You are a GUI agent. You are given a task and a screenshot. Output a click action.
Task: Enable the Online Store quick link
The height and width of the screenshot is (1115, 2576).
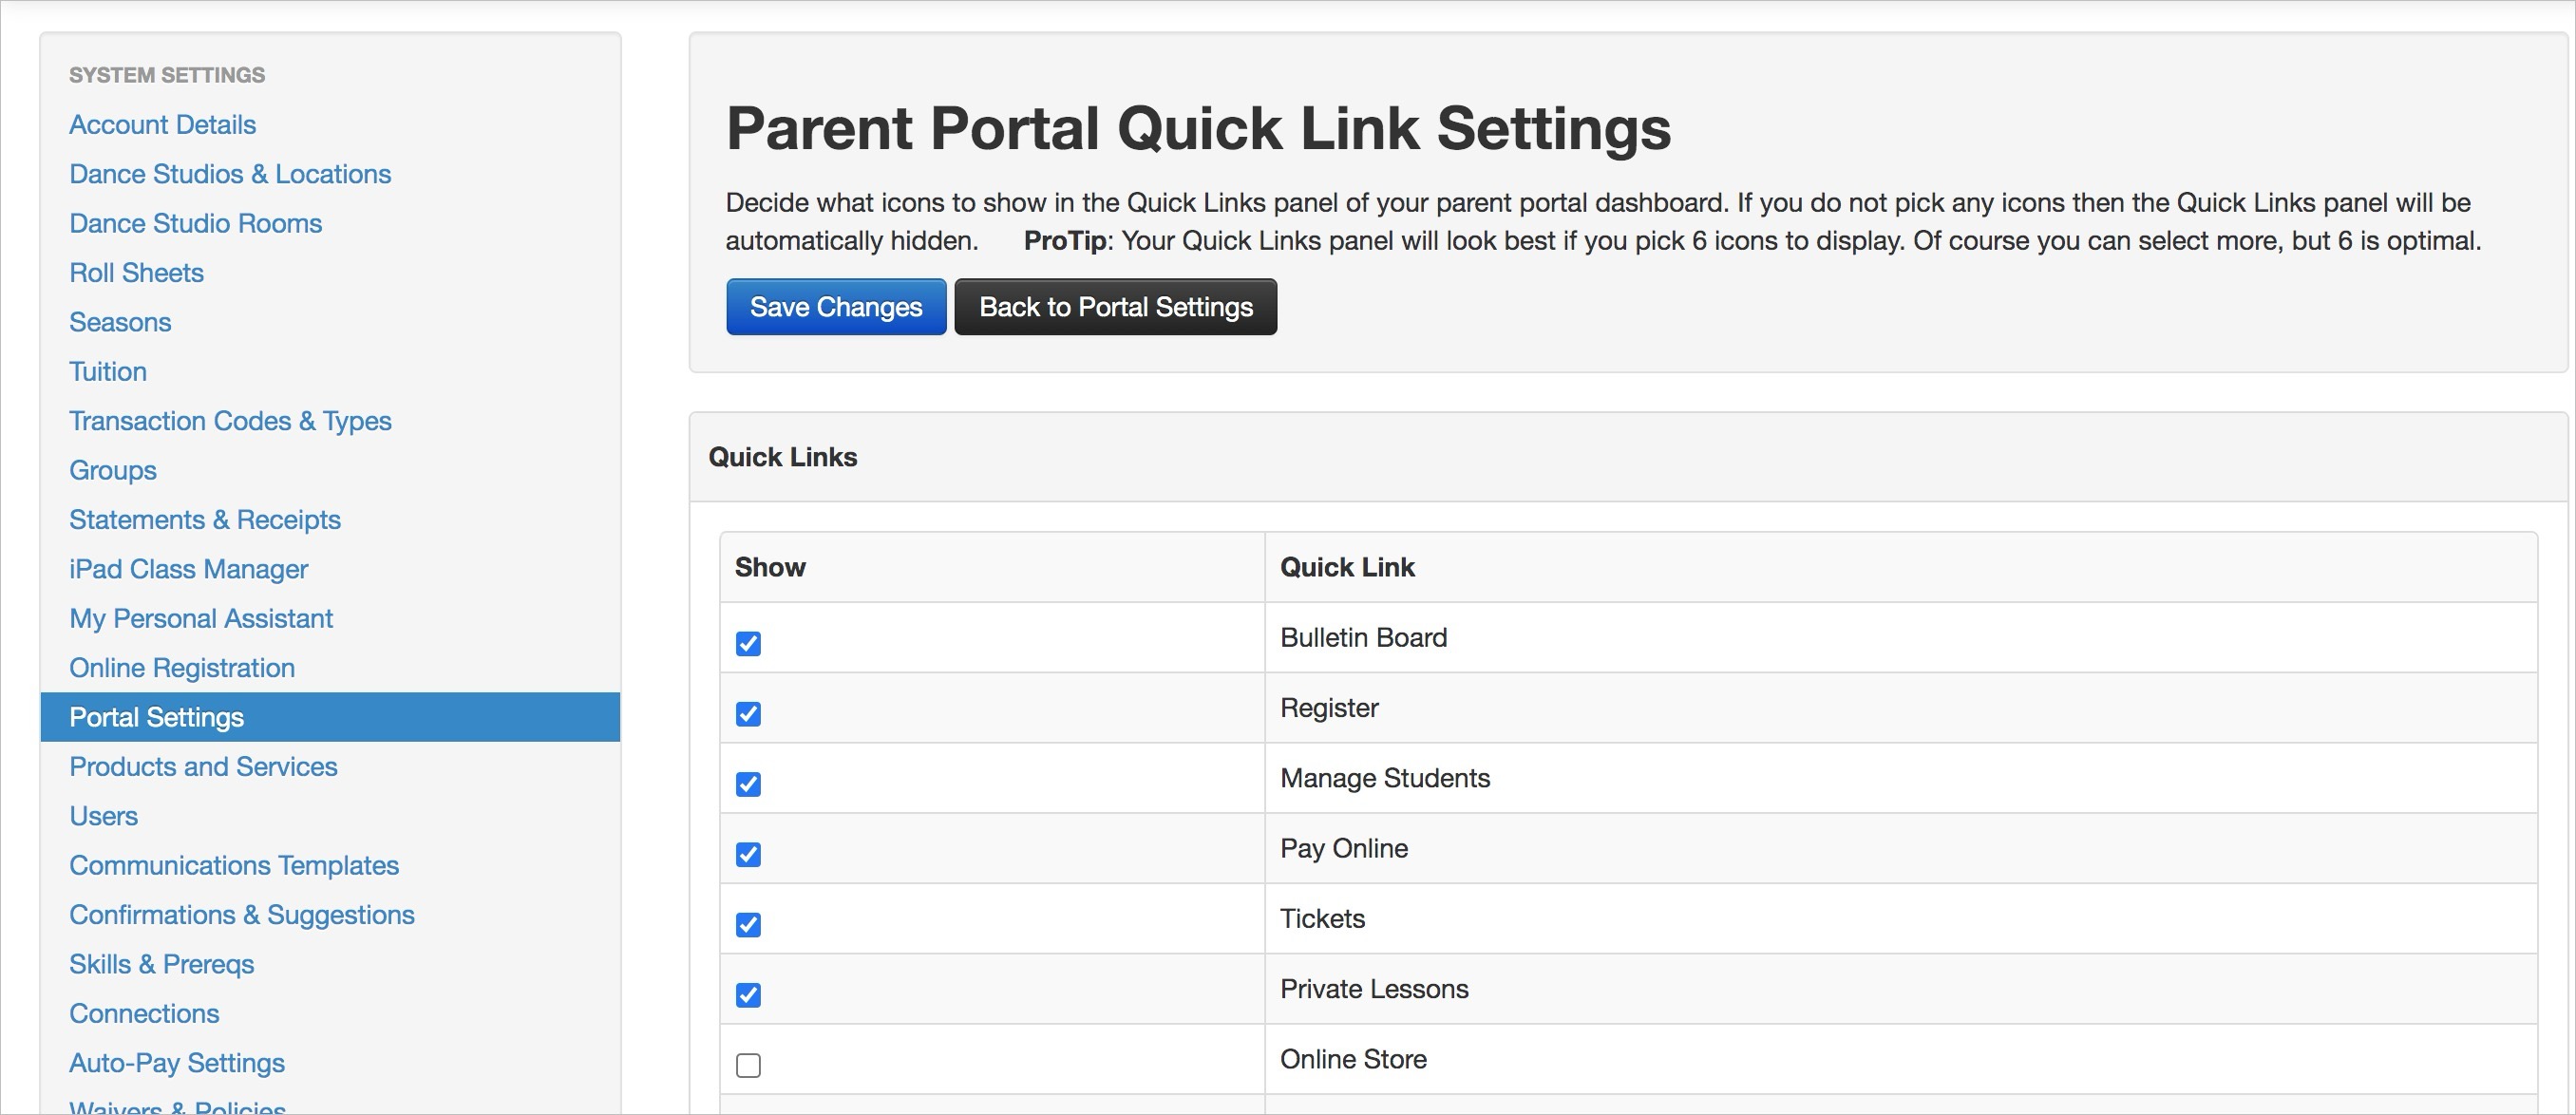pos(748,1065)
